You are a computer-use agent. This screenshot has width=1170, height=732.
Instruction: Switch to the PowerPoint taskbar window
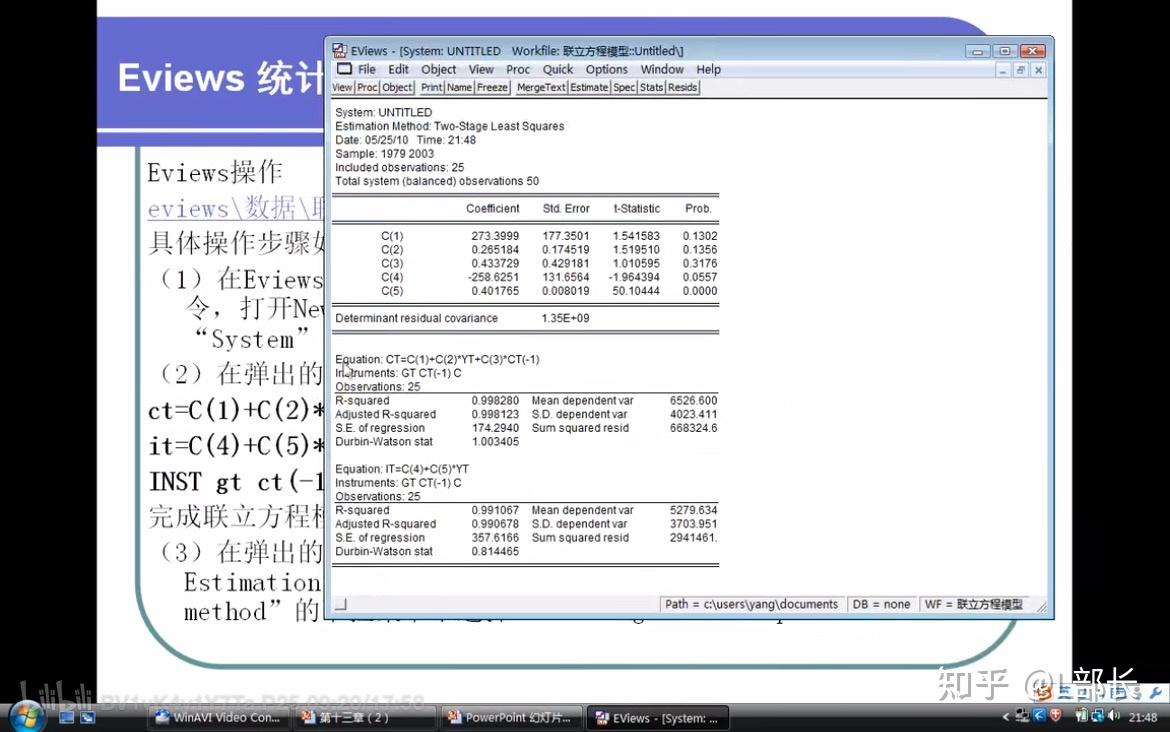pos(511,717)
